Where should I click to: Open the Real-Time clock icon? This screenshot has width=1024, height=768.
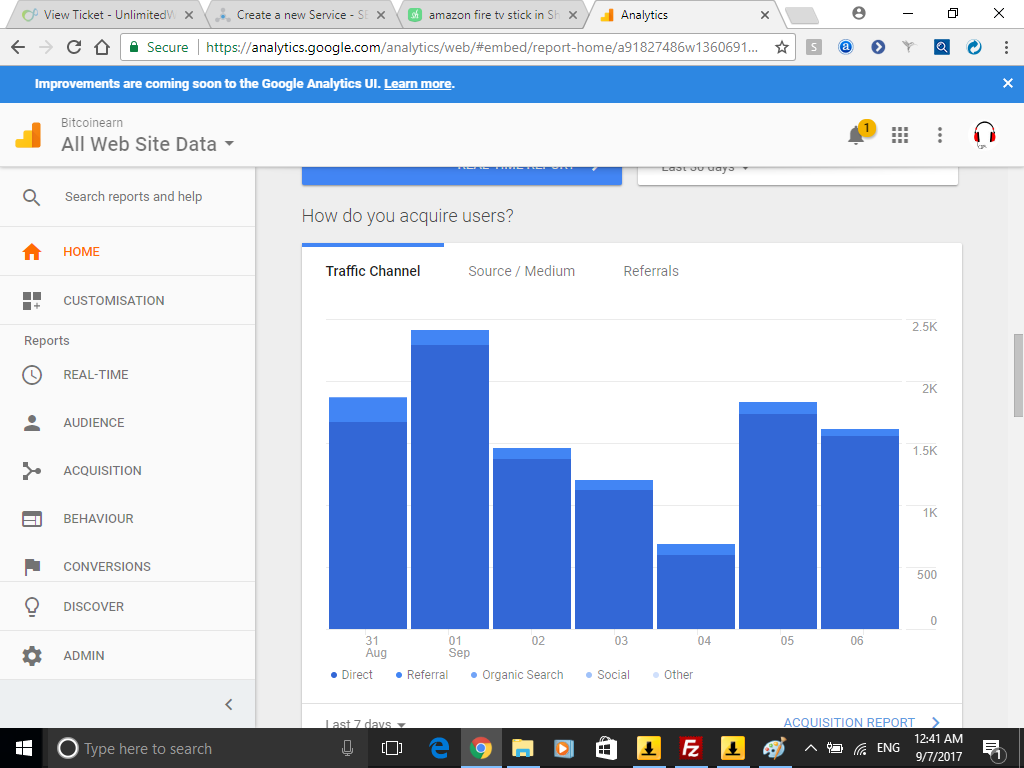32,375
